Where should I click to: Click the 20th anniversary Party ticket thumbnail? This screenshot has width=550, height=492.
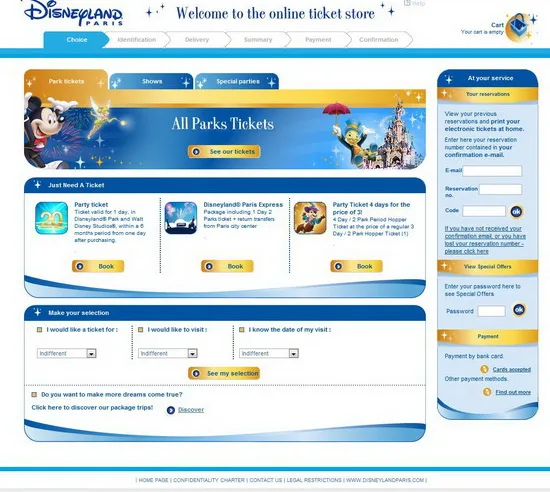(52, 218)
